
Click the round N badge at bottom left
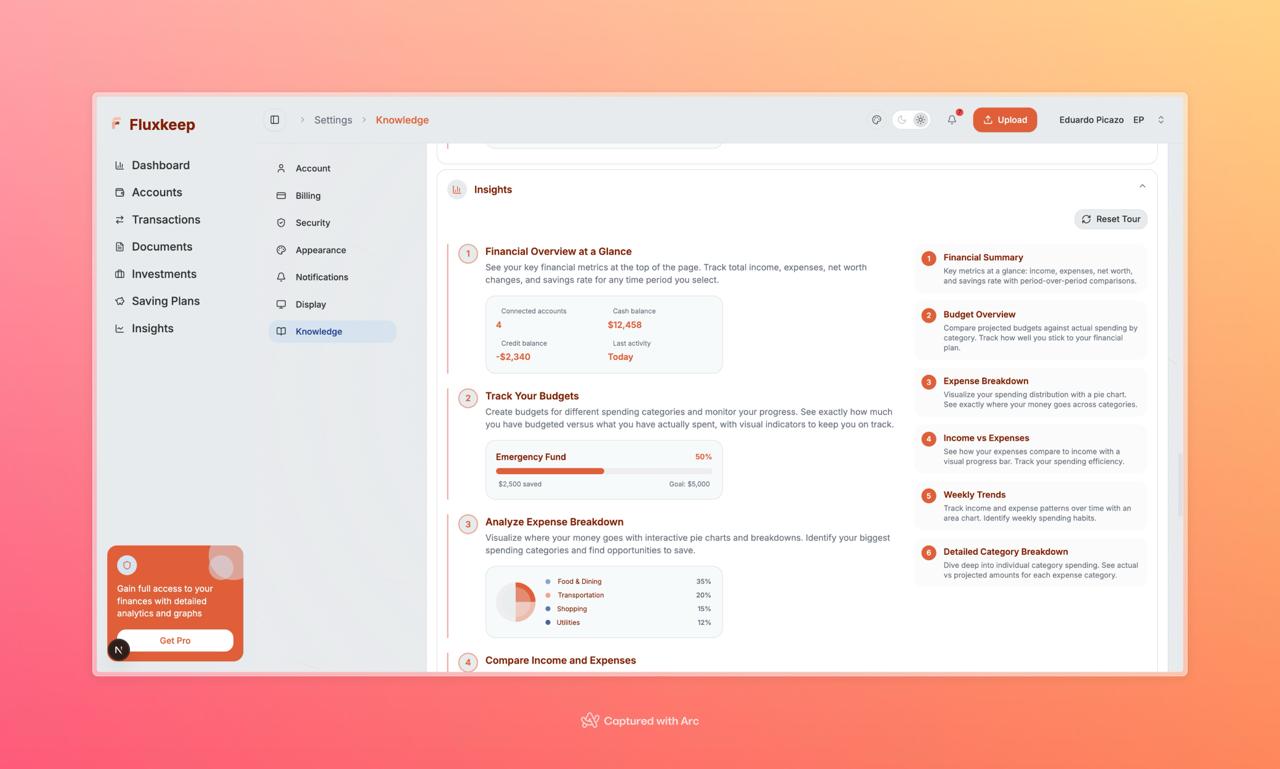coord(119,650)
